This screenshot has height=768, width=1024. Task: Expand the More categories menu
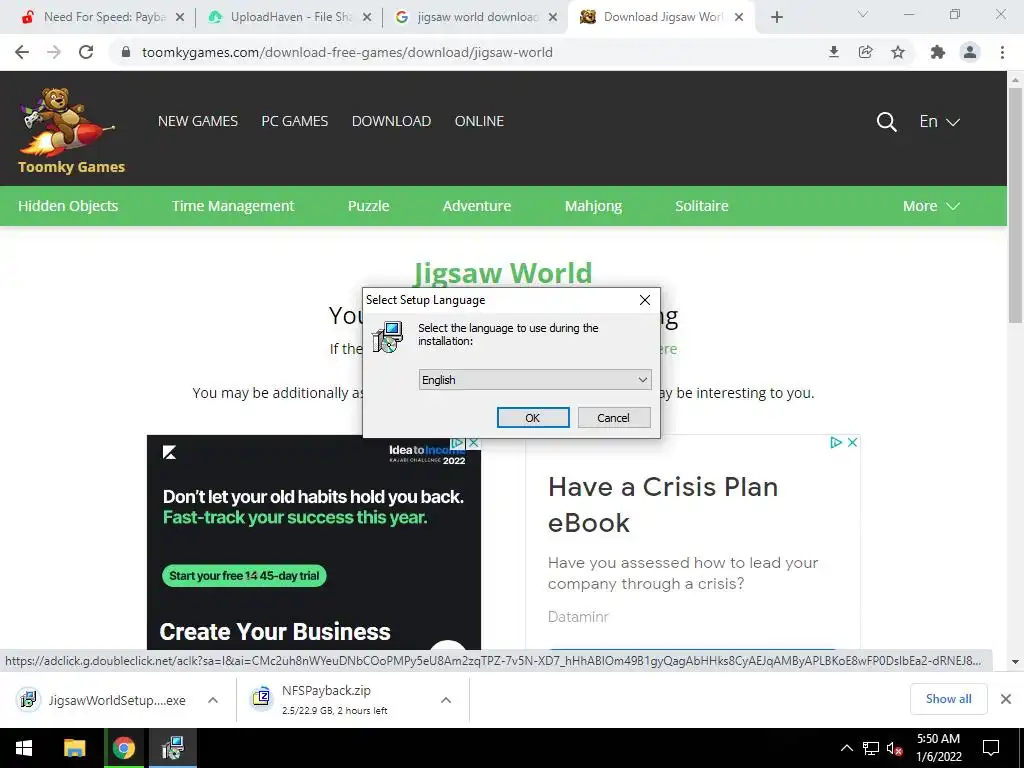pos(931,206)
